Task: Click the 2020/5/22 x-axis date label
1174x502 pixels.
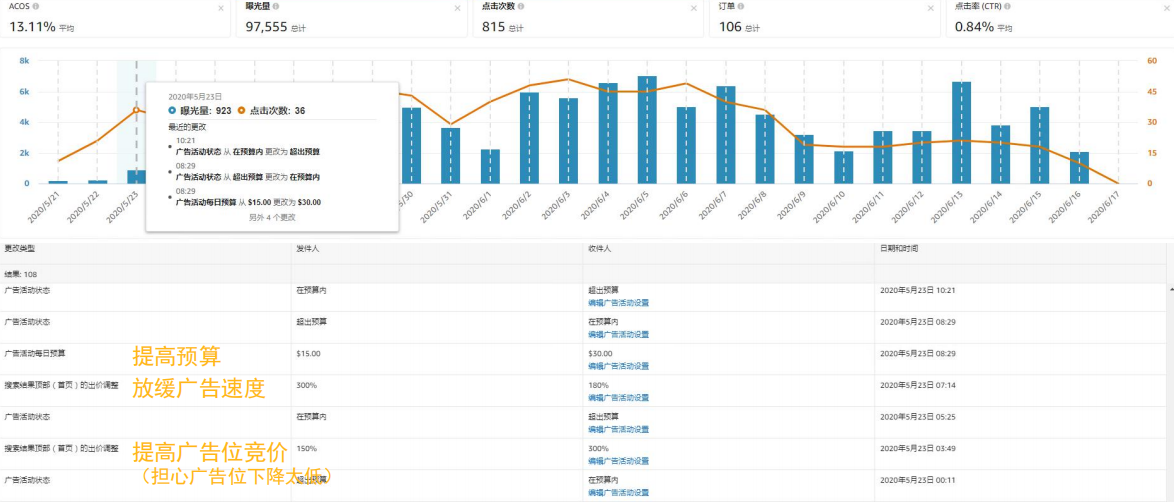Action: pos(83,205)
